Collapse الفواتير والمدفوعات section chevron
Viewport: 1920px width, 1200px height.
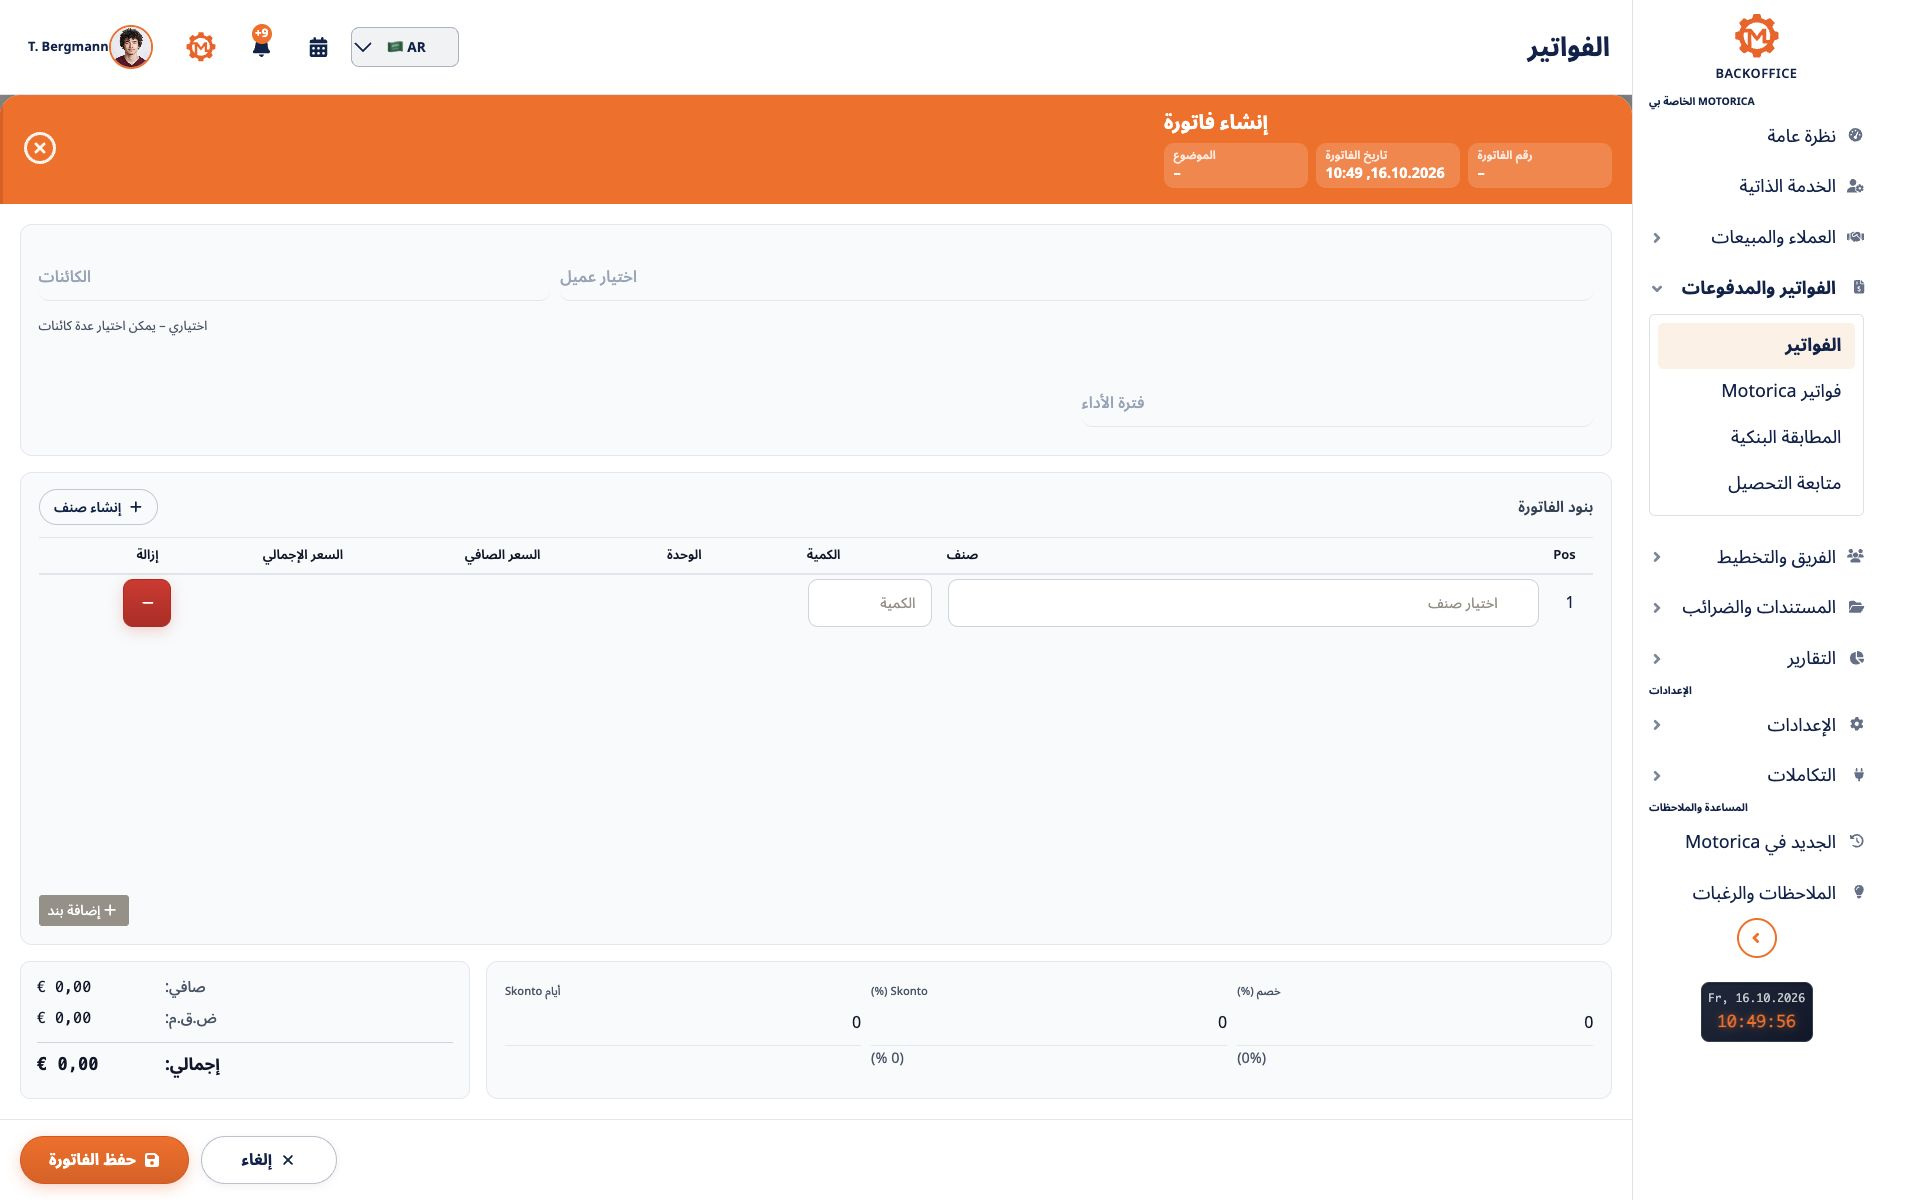(1657, 289)
